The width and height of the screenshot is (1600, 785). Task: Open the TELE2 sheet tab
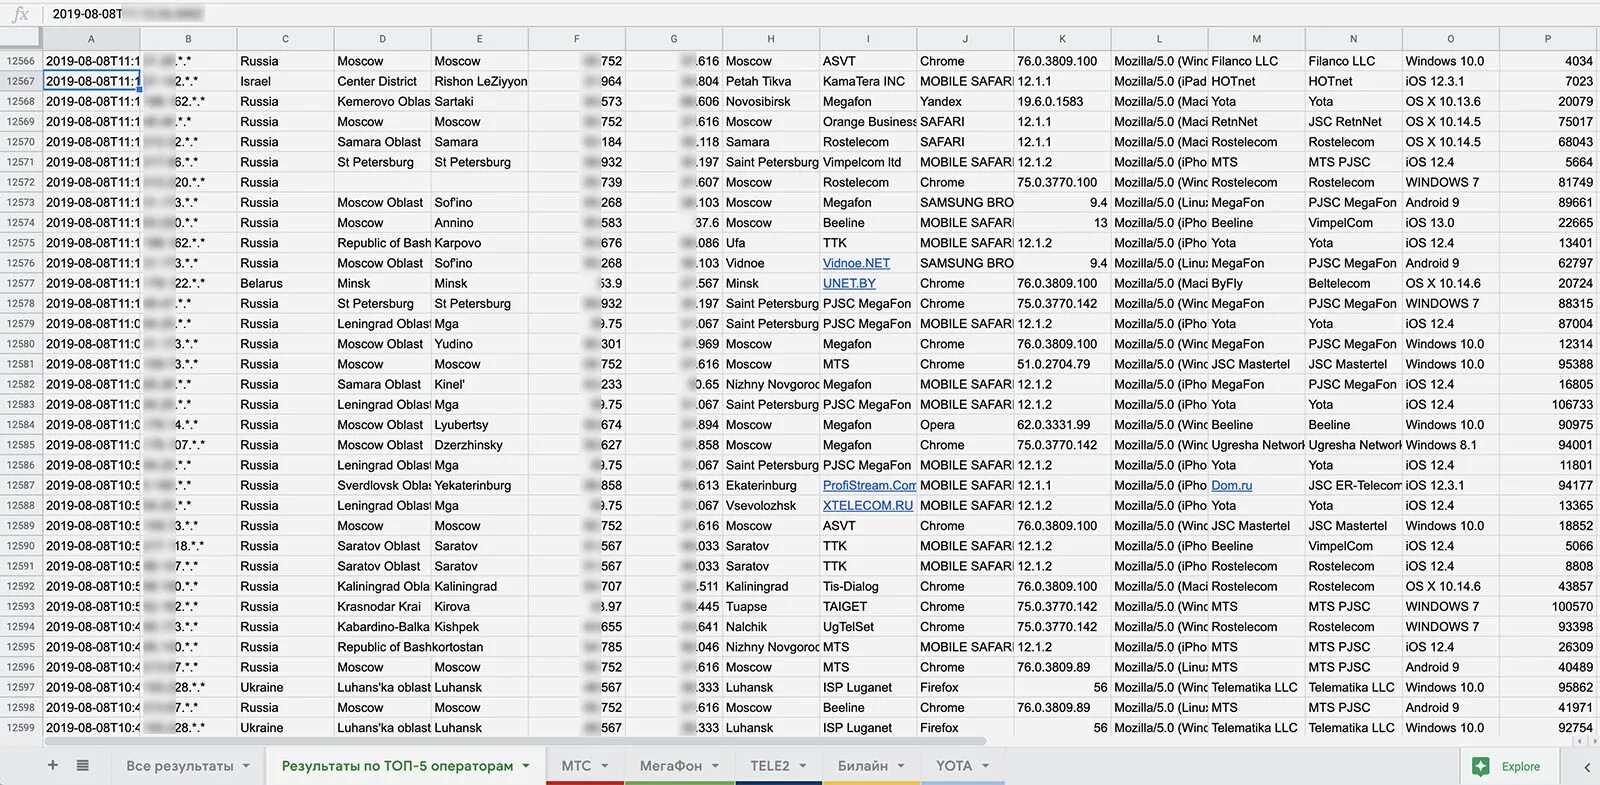pyautogui.click(x=770, y=766)
